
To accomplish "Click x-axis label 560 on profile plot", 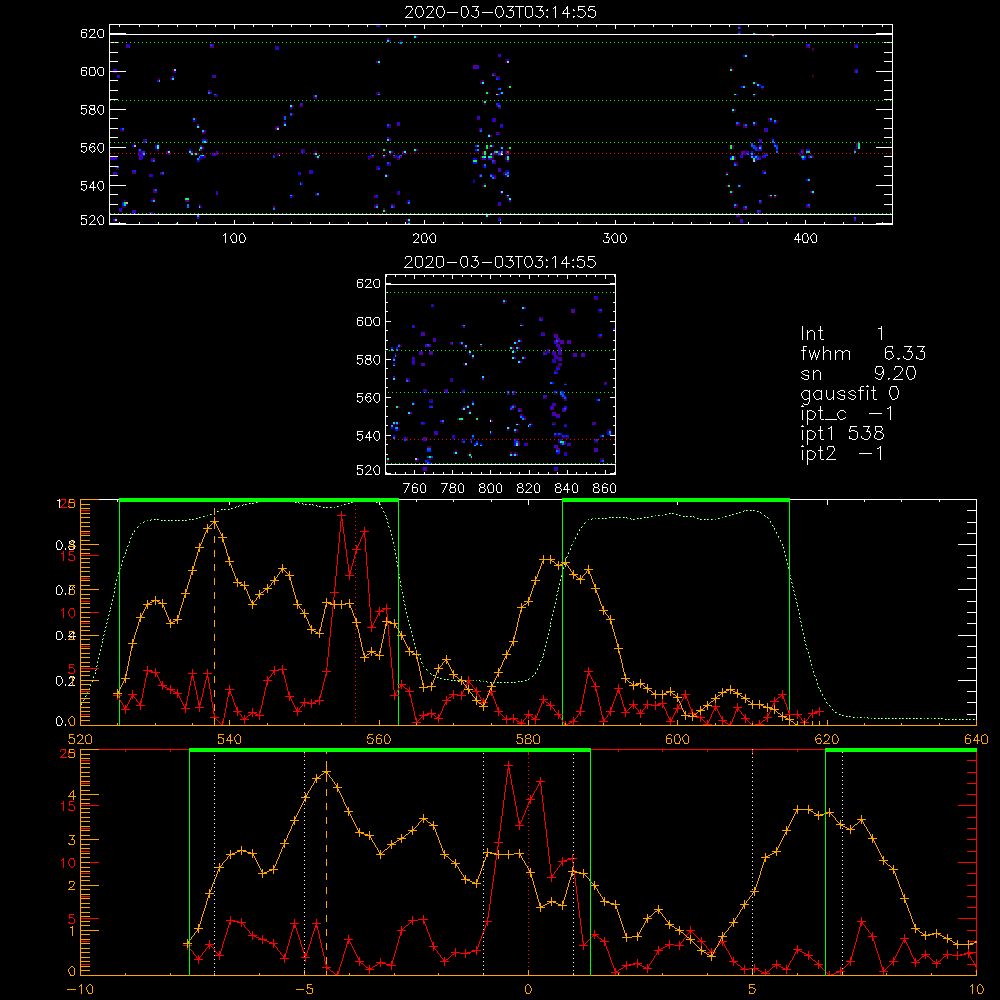I will click(379, 739).
